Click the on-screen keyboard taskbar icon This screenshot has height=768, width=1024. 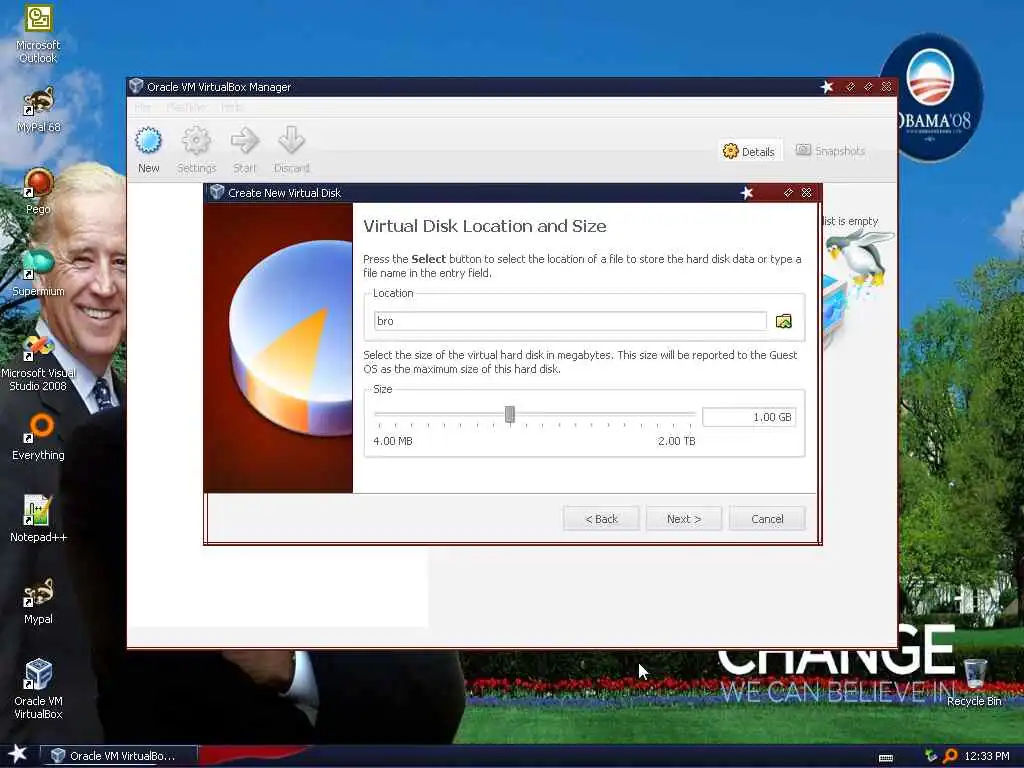click(886, 757)
